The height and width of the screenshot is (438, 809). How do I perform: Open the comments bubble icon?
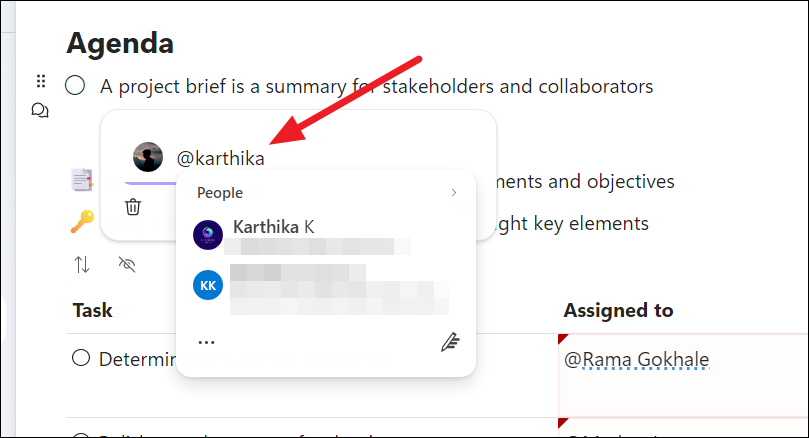[x=40, y=110]
